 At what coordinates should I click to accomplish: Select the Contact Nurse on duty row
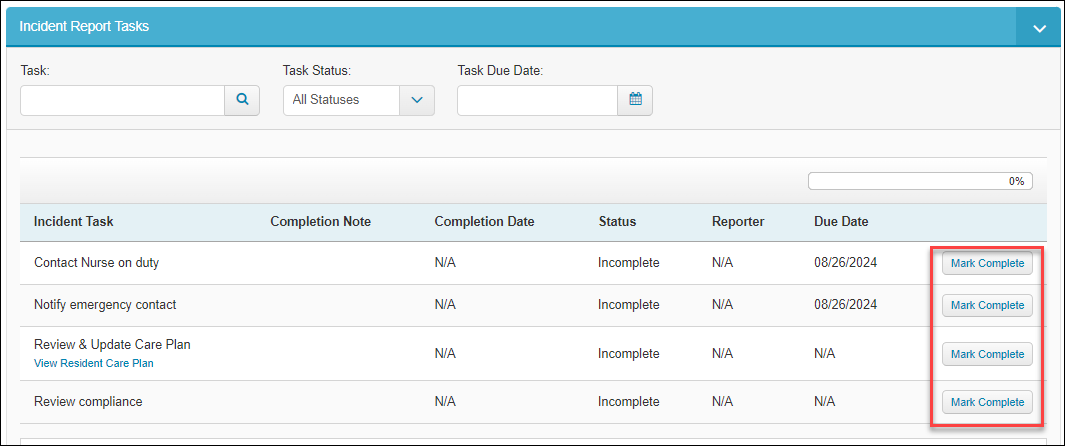533,263
